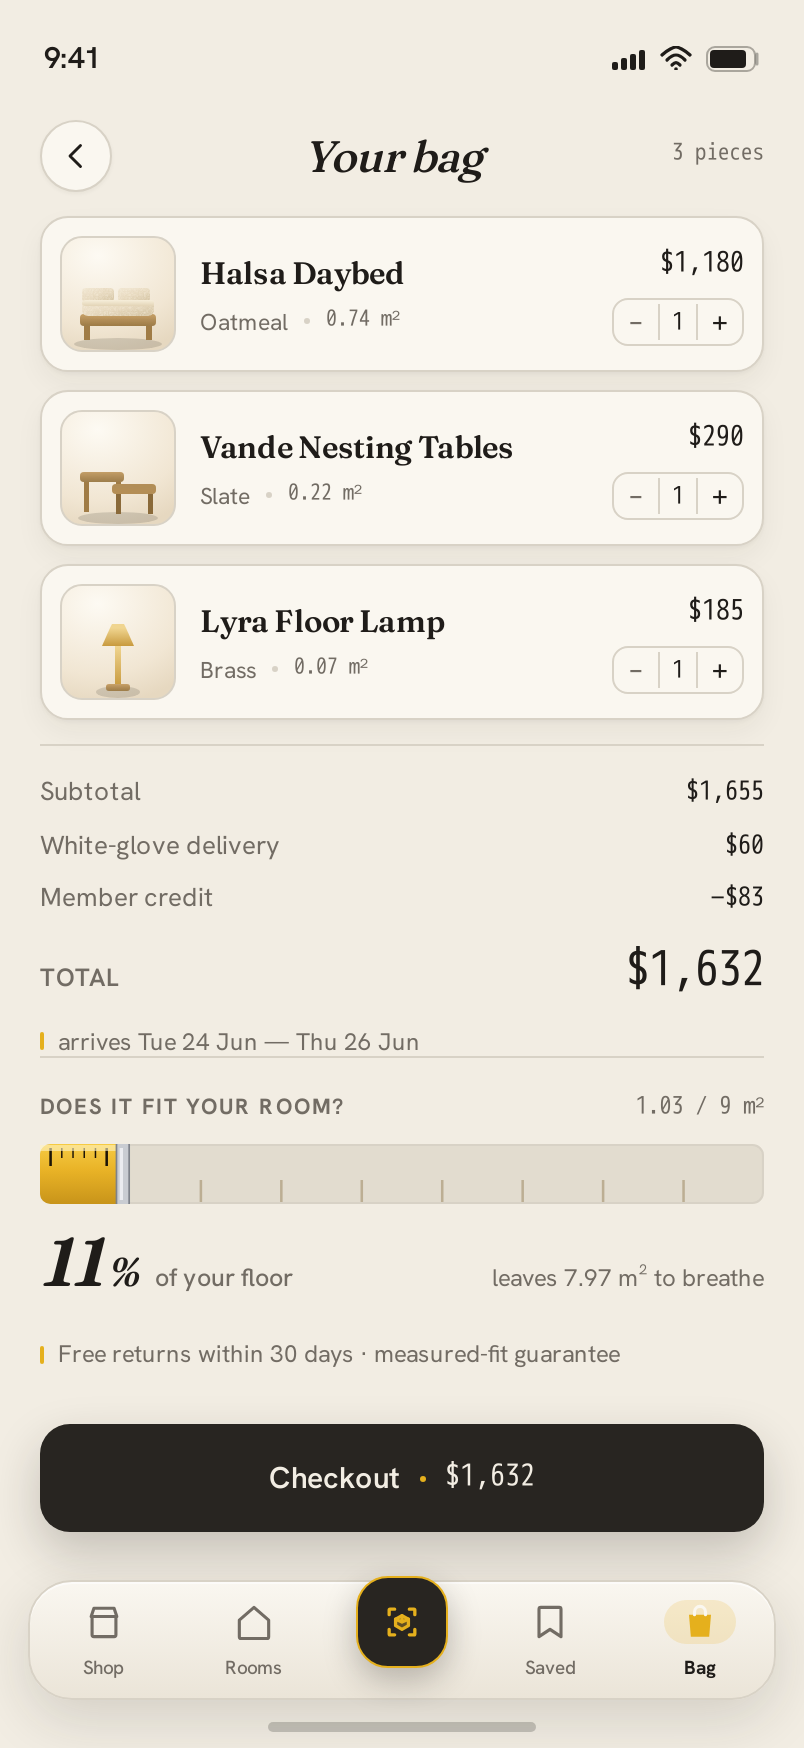Image resolution: width=804 pixels, height=1748 pixels.
Task: Increase Halsa Daybed quantity
Action: (x=720, y=323)
